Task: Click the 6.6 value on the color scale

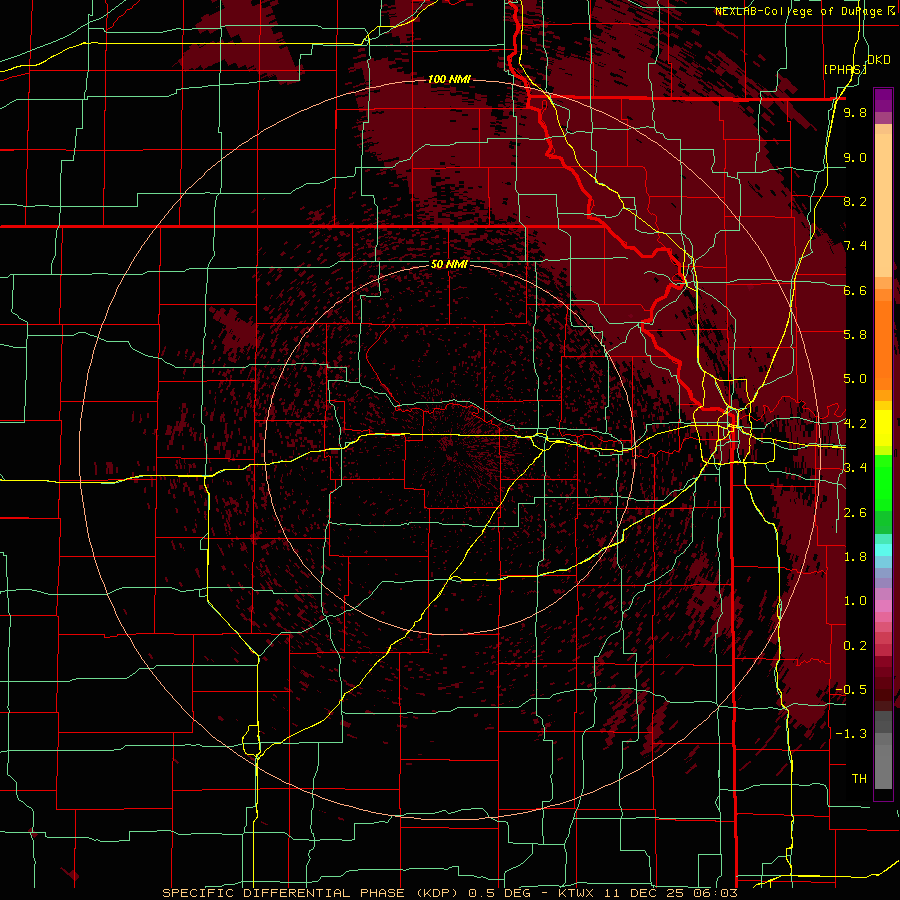Action: 855,290
